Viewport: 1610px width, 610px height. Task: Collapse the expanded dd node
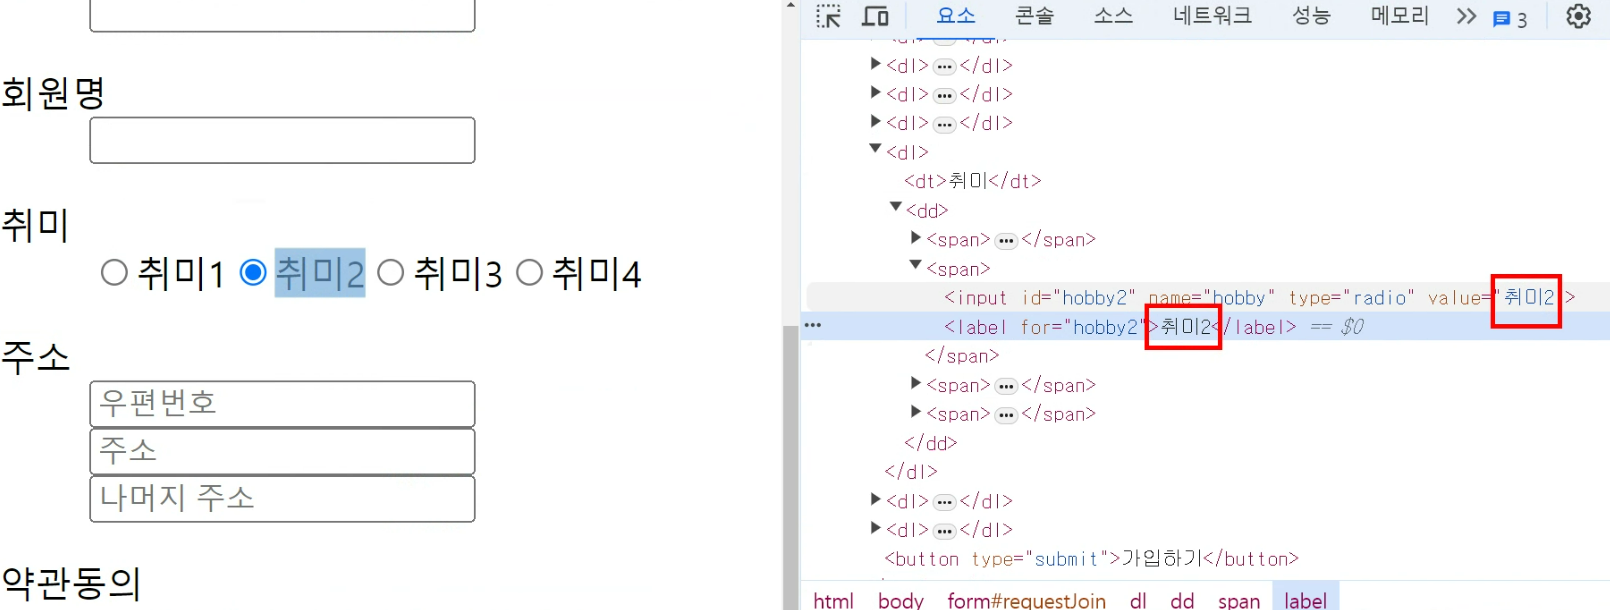(x=896, y=207)
